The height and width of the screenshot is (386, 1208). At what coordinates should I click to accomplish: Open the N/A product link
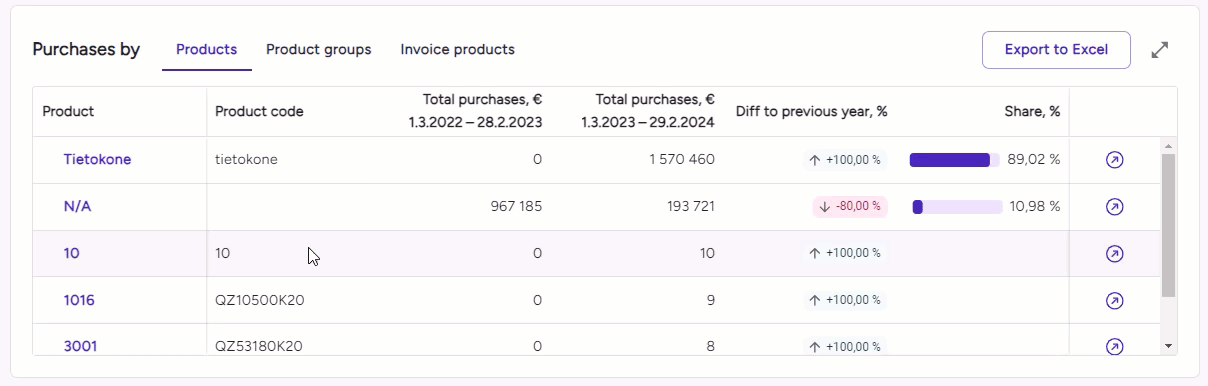pos(77,206)
